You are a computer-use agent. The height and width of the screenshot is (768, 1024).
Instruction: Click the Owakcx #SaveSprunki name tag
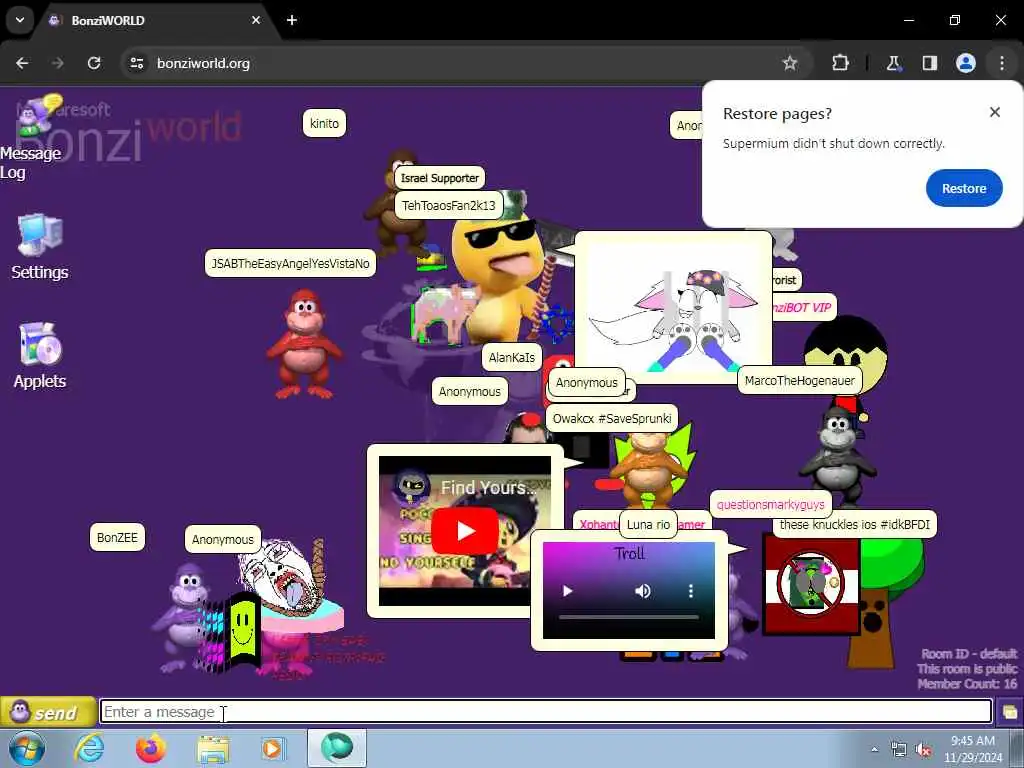pyautogui.click(x=611, y=419)
